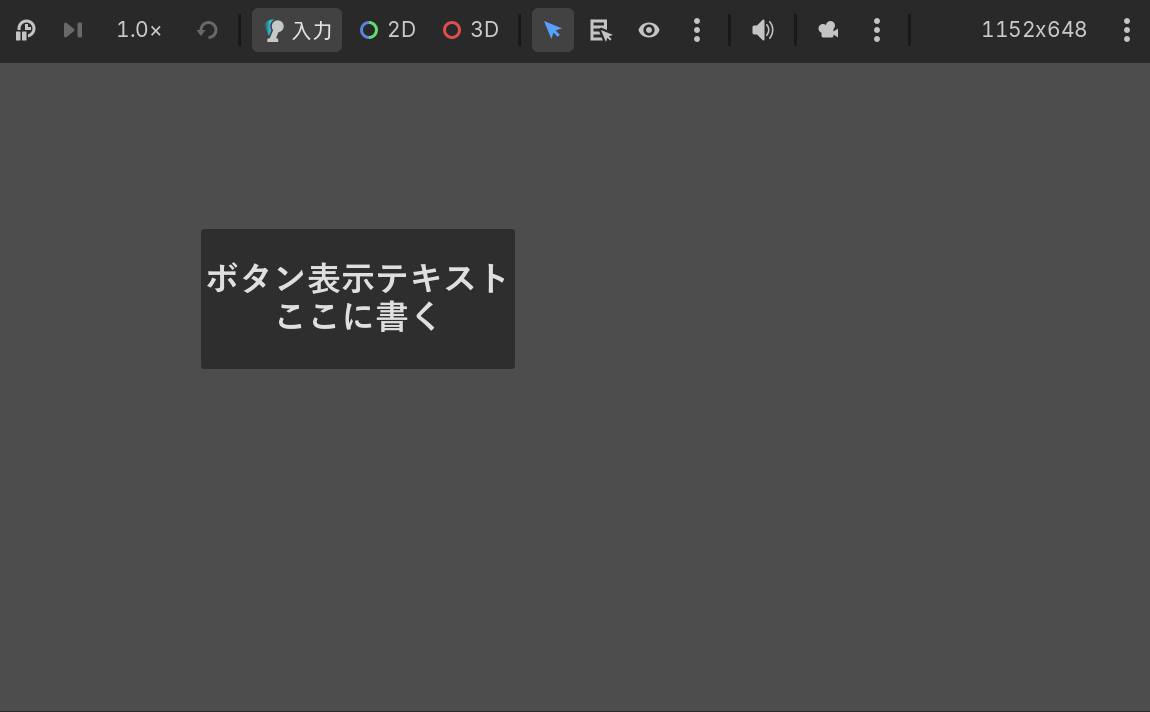Click the list select mode icon
Image resolution: width=1150 pixels, height=712 pixels.
601,30
